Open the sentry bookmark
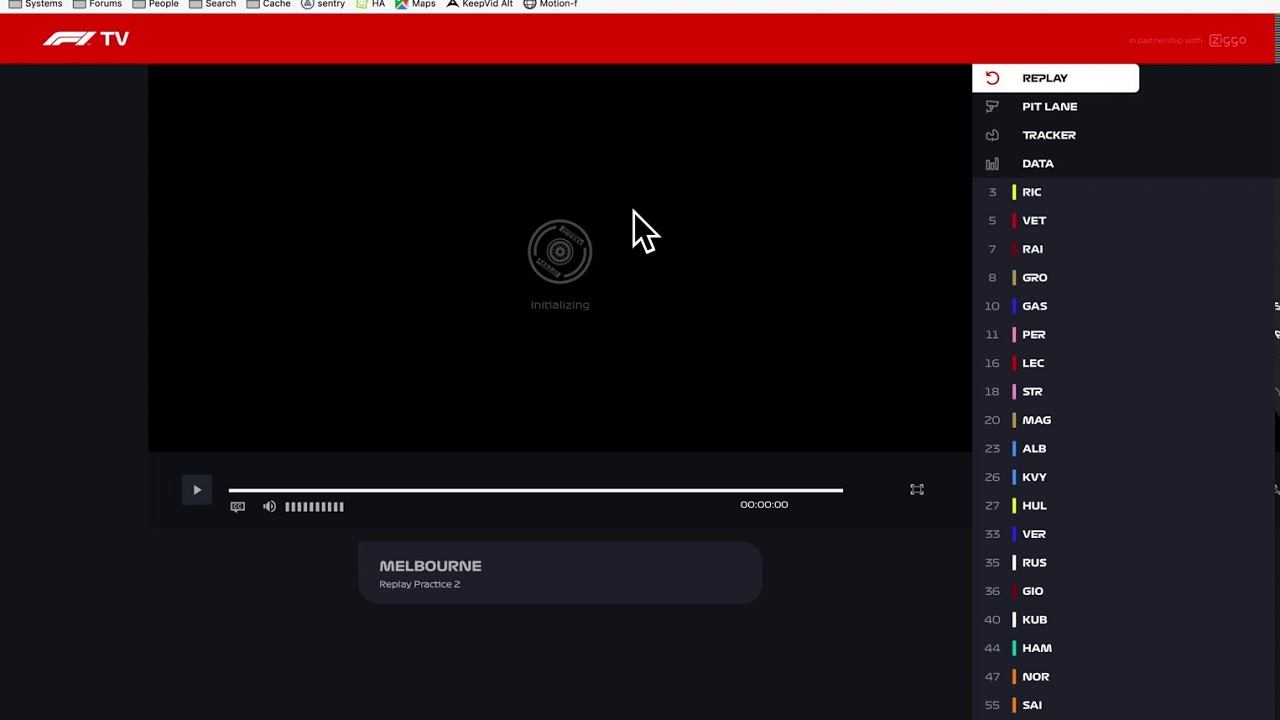The image size is (1280, 720). pos(323,4)
